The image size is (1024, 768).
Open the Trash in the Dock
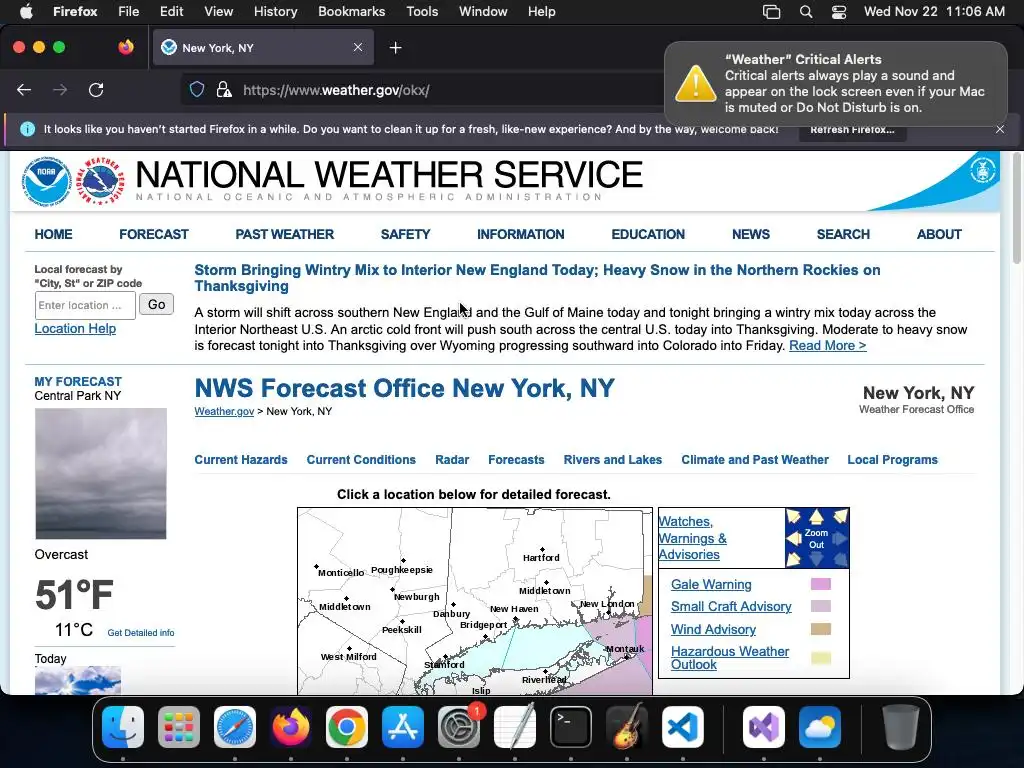coord(901,727)
